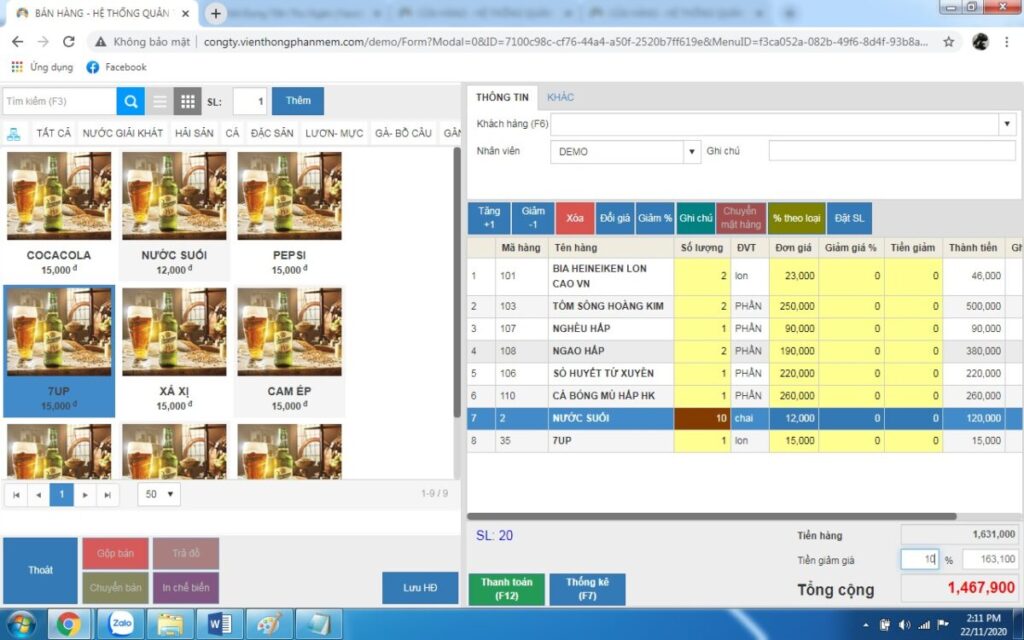Image resolution: width=1024 pixels, height=640 pixels.
Task: Open the Windows Start menu
Action: coord(20,624)
